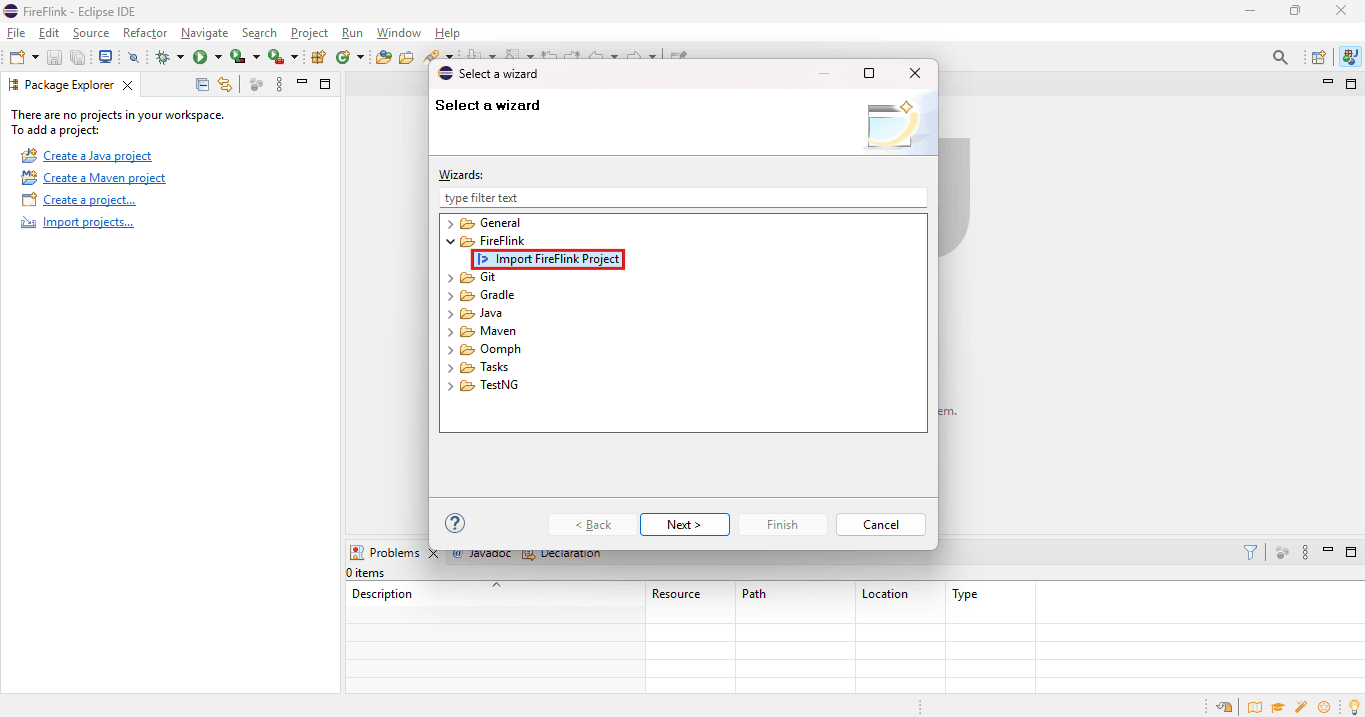1365x717 pixels.
Task: Click the toolbar Search magnifier icon
Action: [x=1280, y=58]
